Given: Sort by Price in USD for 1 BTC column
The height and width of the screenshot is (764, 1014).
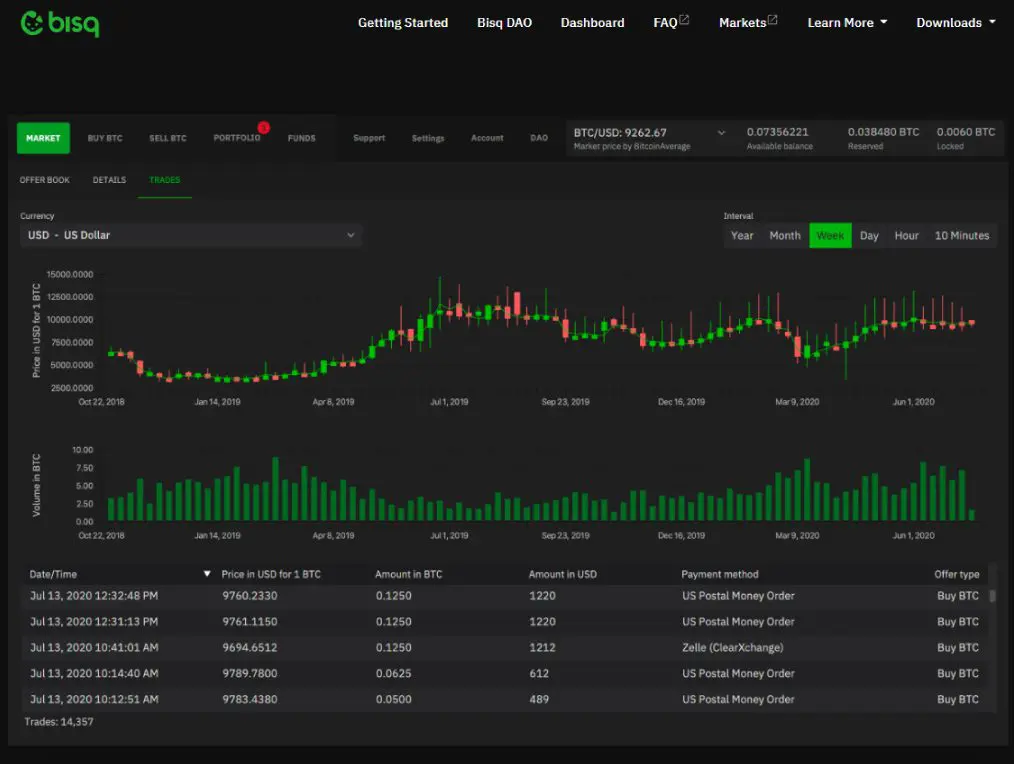Looking at the screenshot, I should (271, 574).
